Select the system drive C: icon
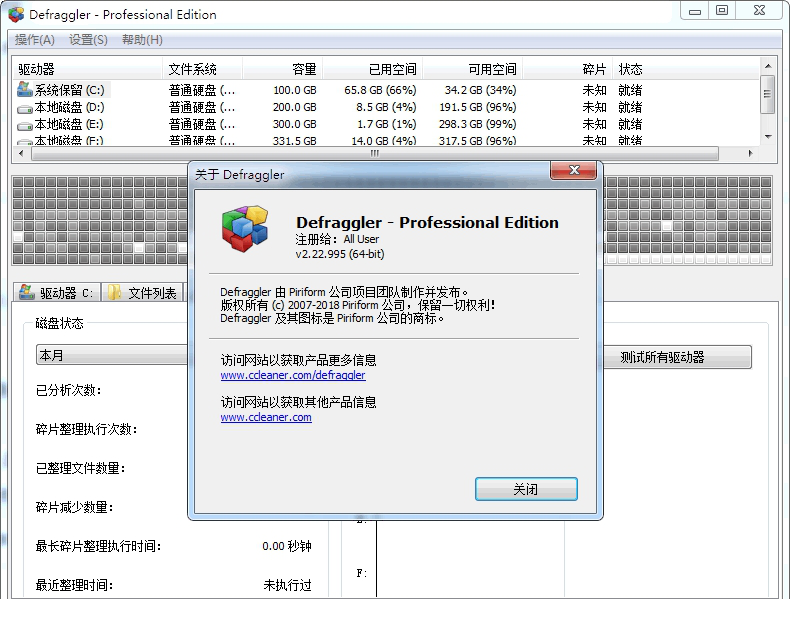The width and height of the screenshot is (790, 622). click(24, 90)
